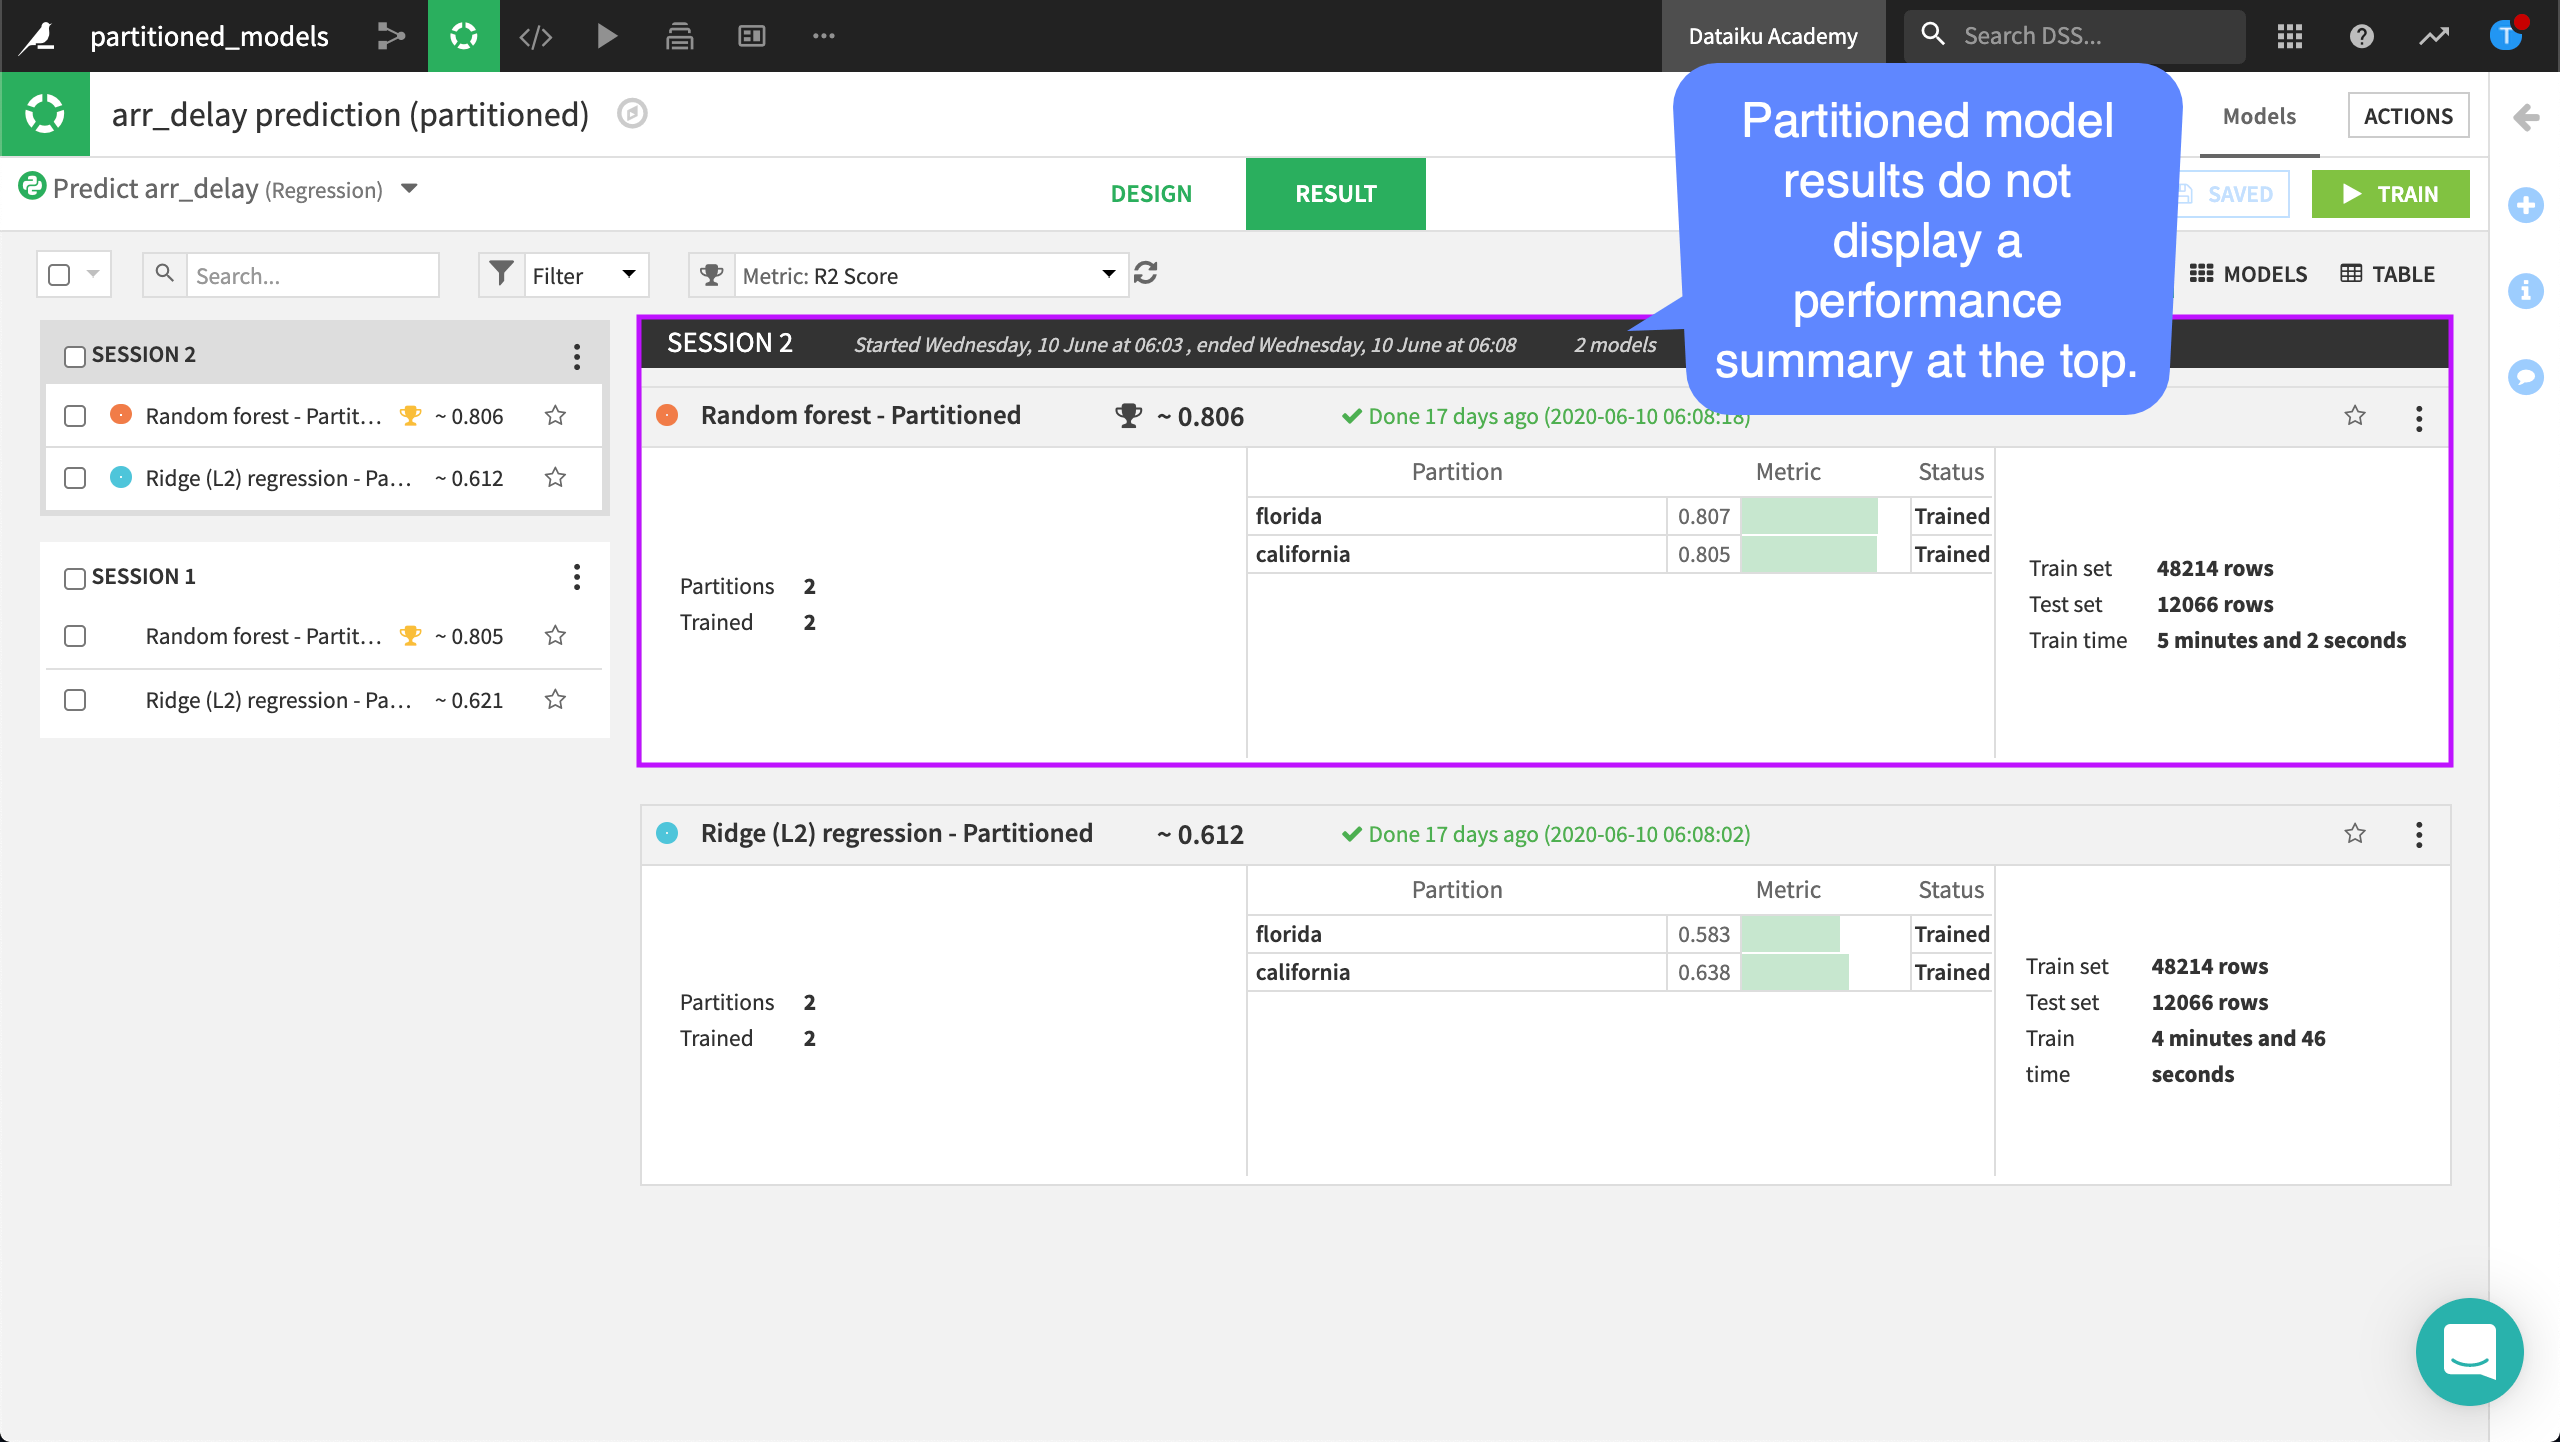
Task: Open the Filter dropdown
Action: [584, 275]
